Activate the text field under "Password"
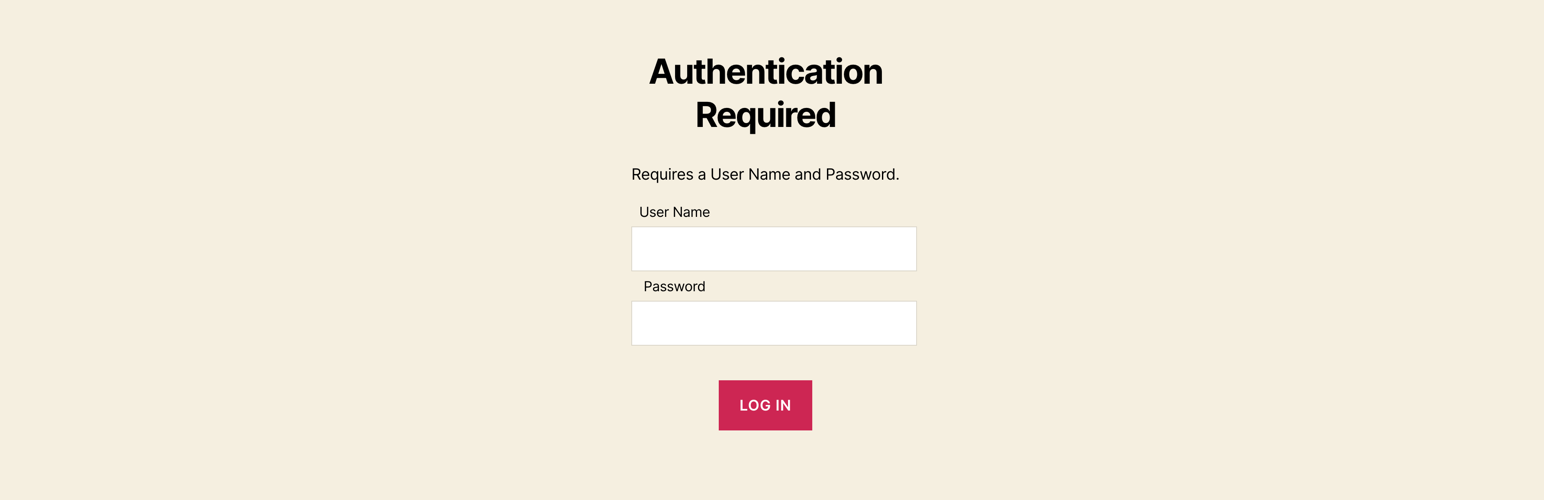Viewport: 1544px width, 500px height. tap(773, 323)
